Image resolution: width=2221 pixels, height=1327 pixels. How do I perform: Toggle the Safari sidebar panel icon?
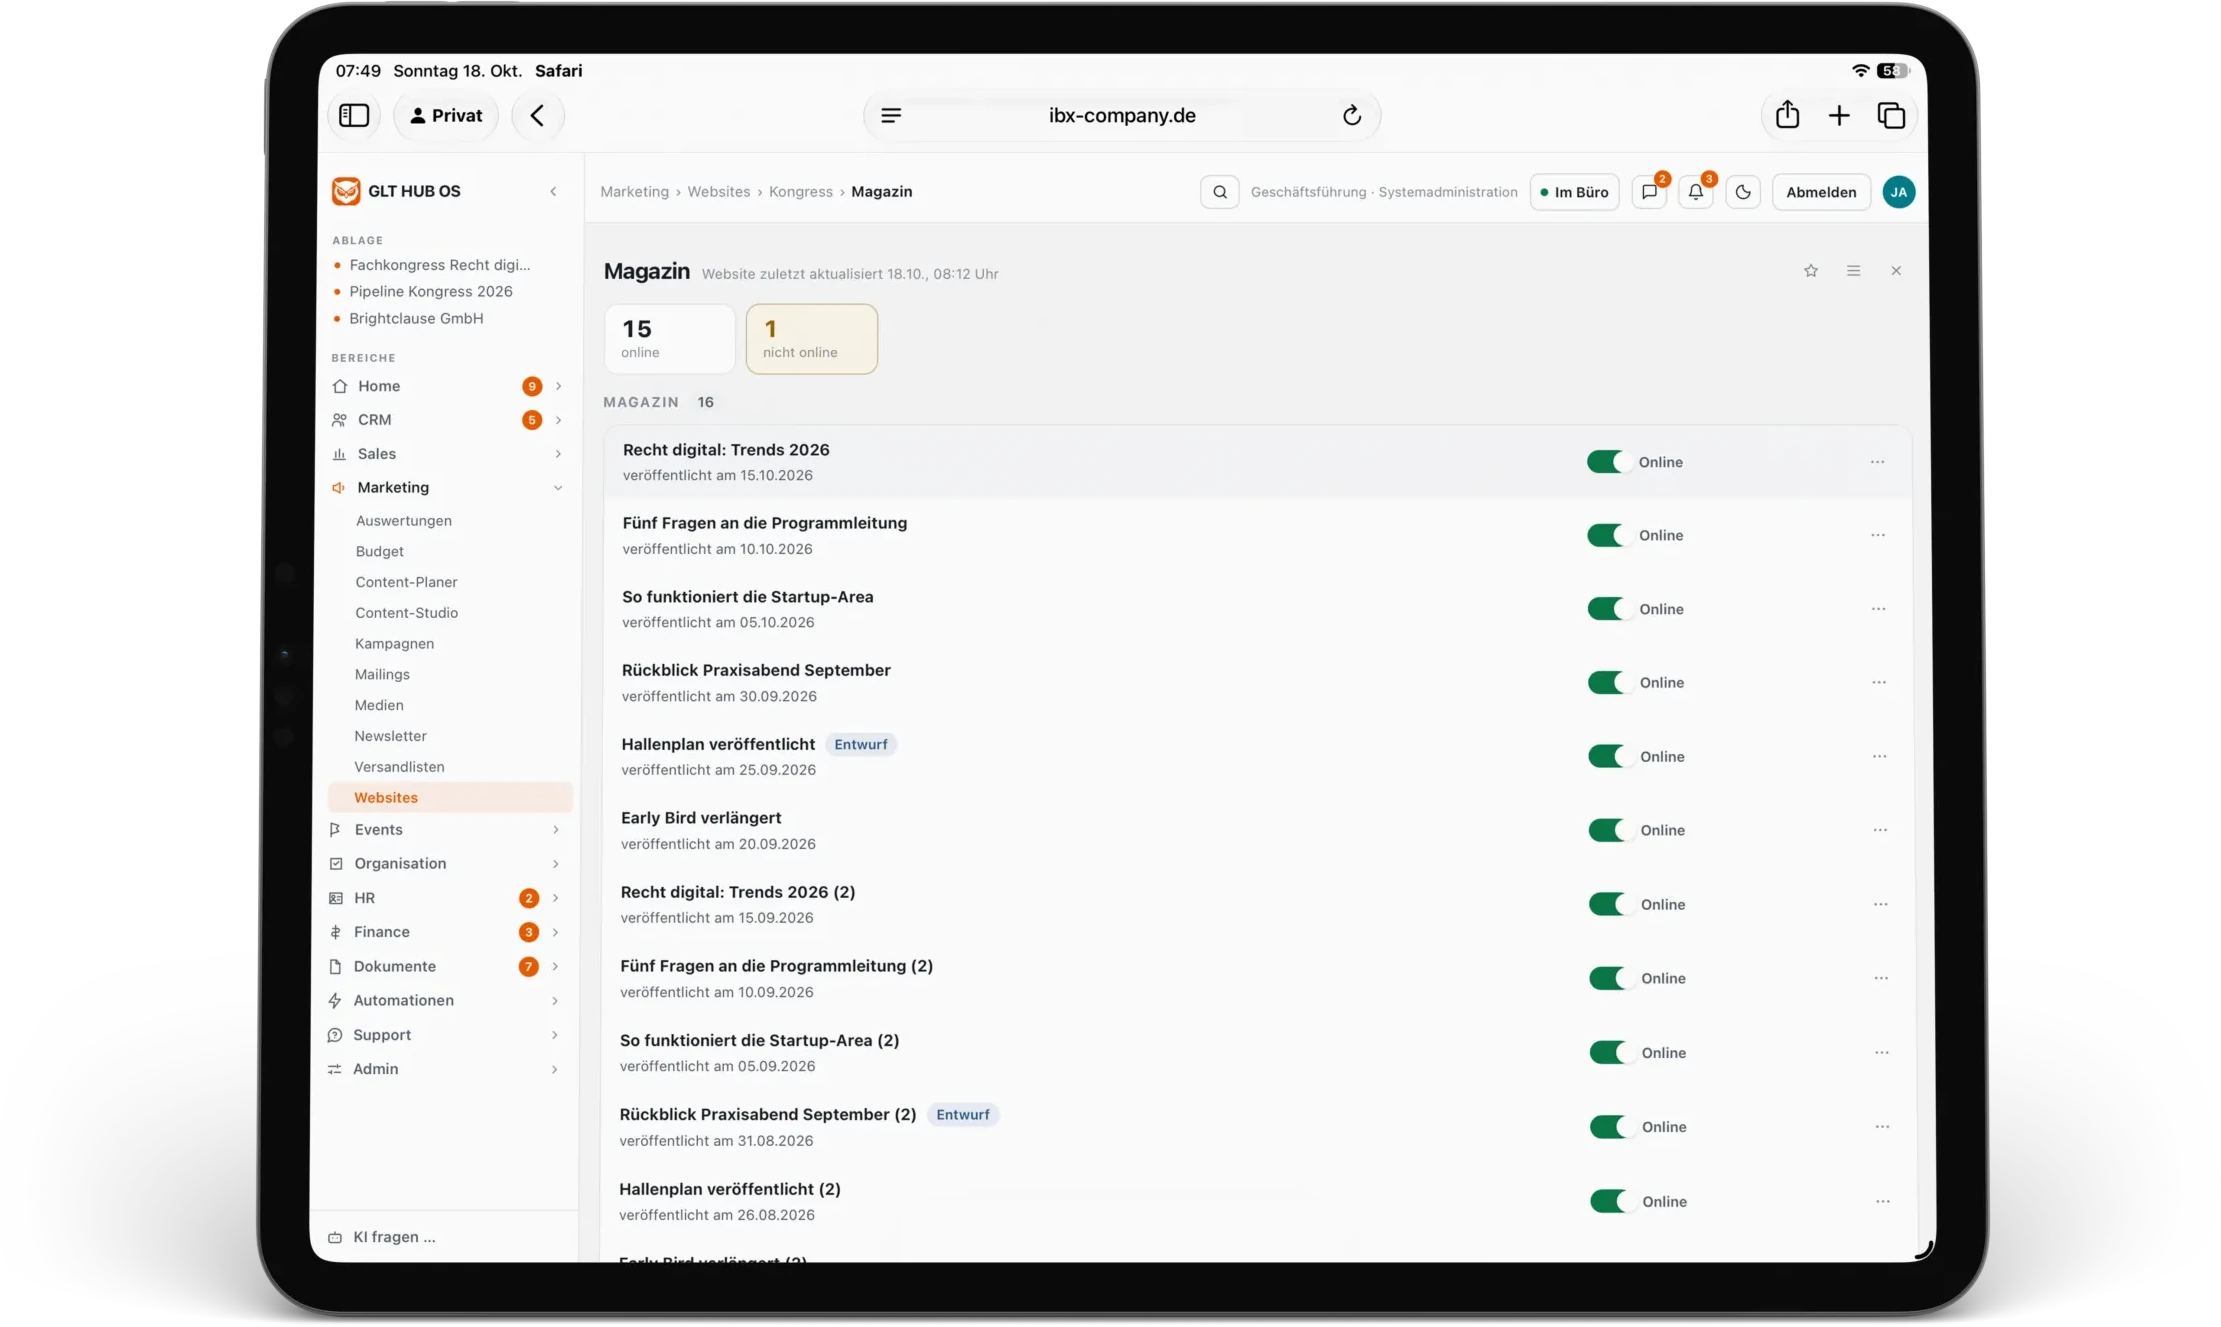[354, 116]
